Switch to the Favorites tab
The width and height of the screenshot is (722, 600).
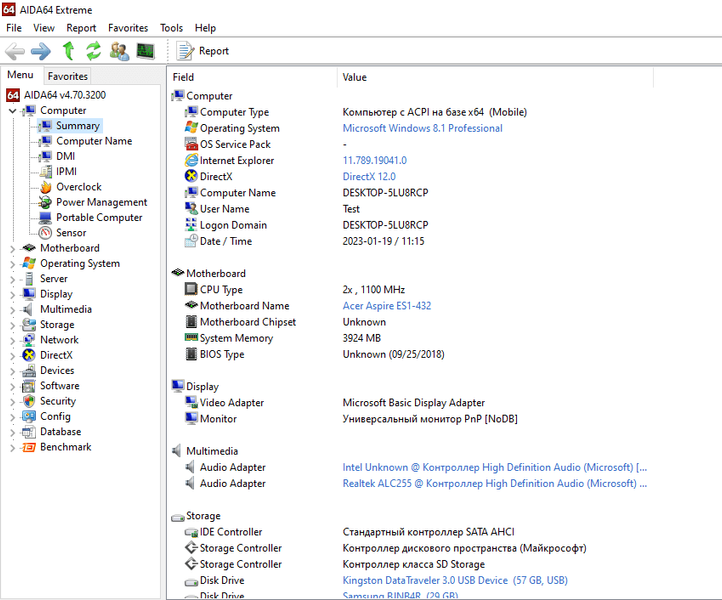(x=67, y=76)
